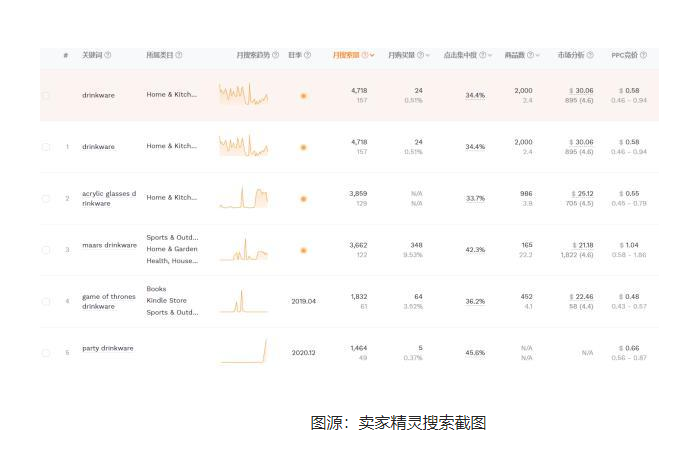Expand the 商品数 column sort arrow
The image size is (686, 451).
coord(537,55)
